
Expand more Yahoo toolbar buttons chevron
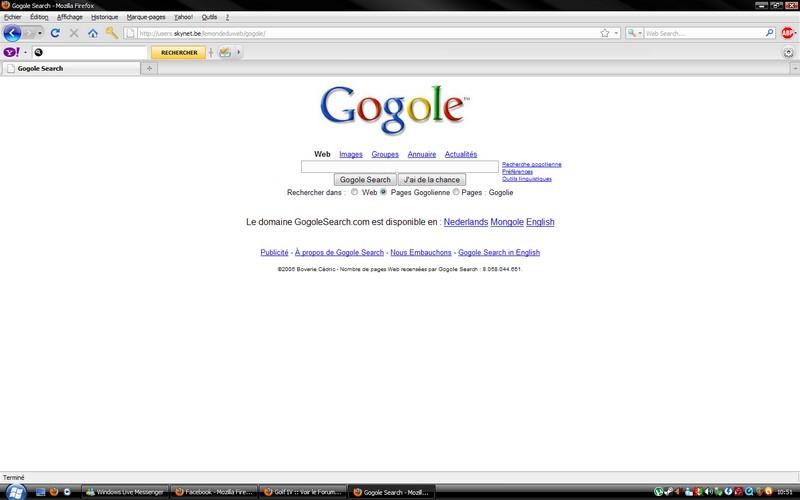click(238, 52)
